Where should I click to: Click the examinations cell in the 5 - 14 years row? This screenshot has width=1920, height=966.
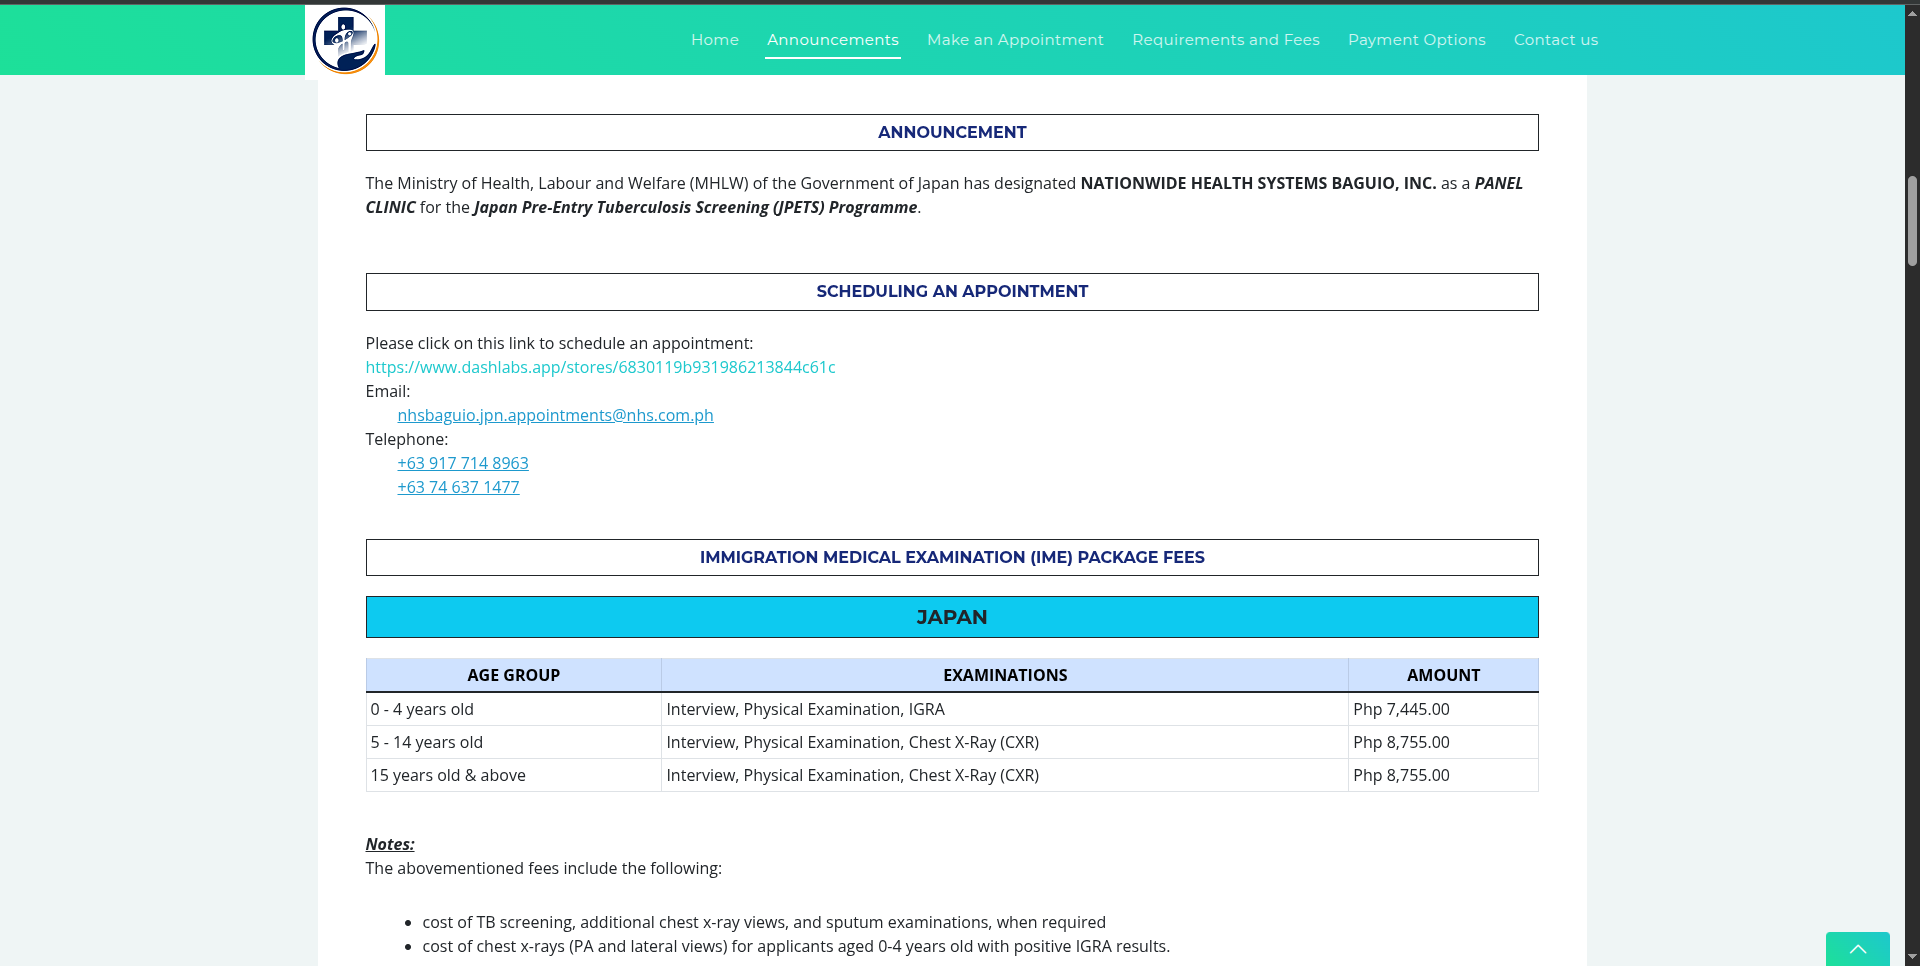(1005, 742)
